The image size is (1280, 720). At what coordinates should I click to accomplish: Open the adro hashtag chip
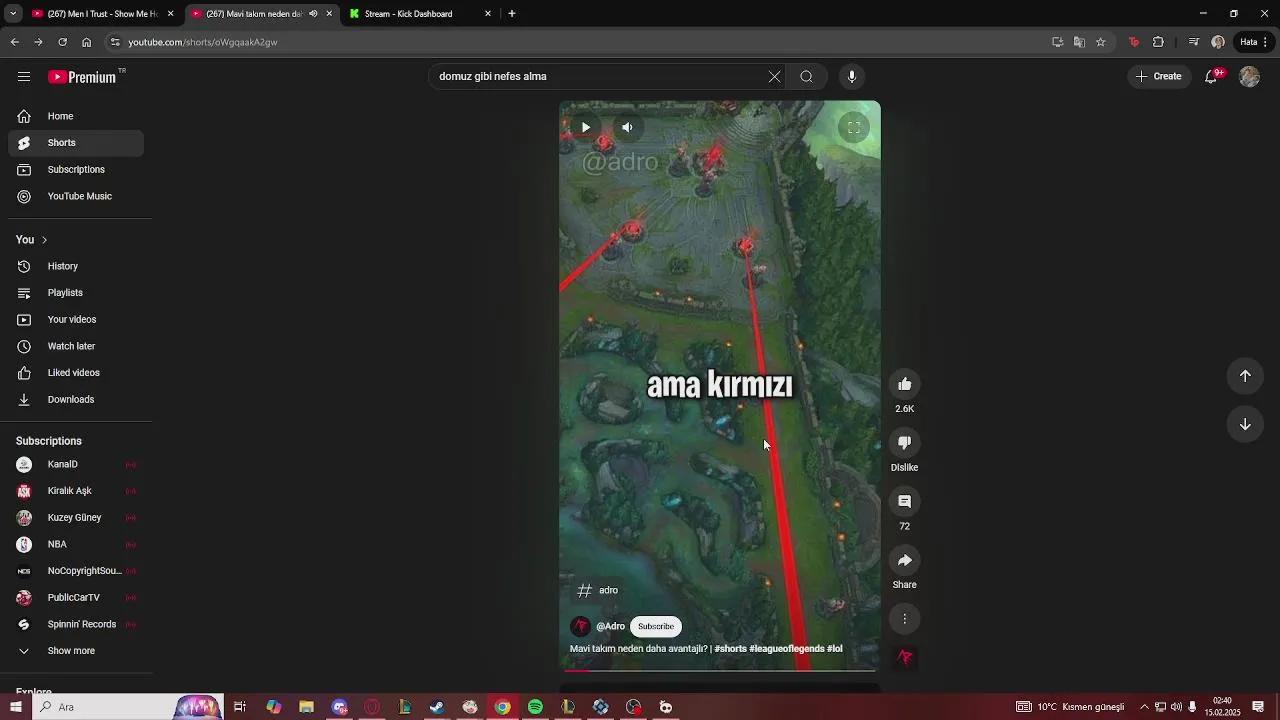coord(599,591)
